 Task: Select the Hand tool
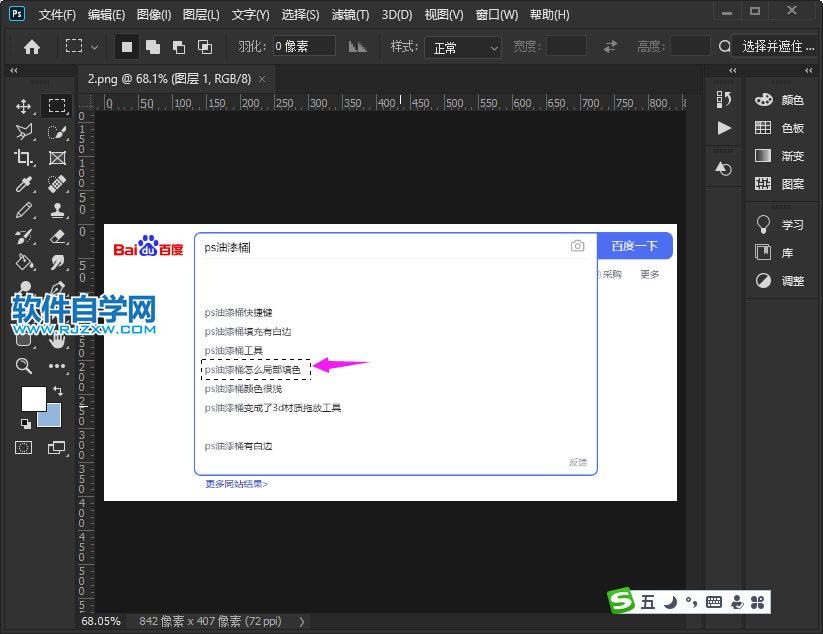tap(57, 340)
